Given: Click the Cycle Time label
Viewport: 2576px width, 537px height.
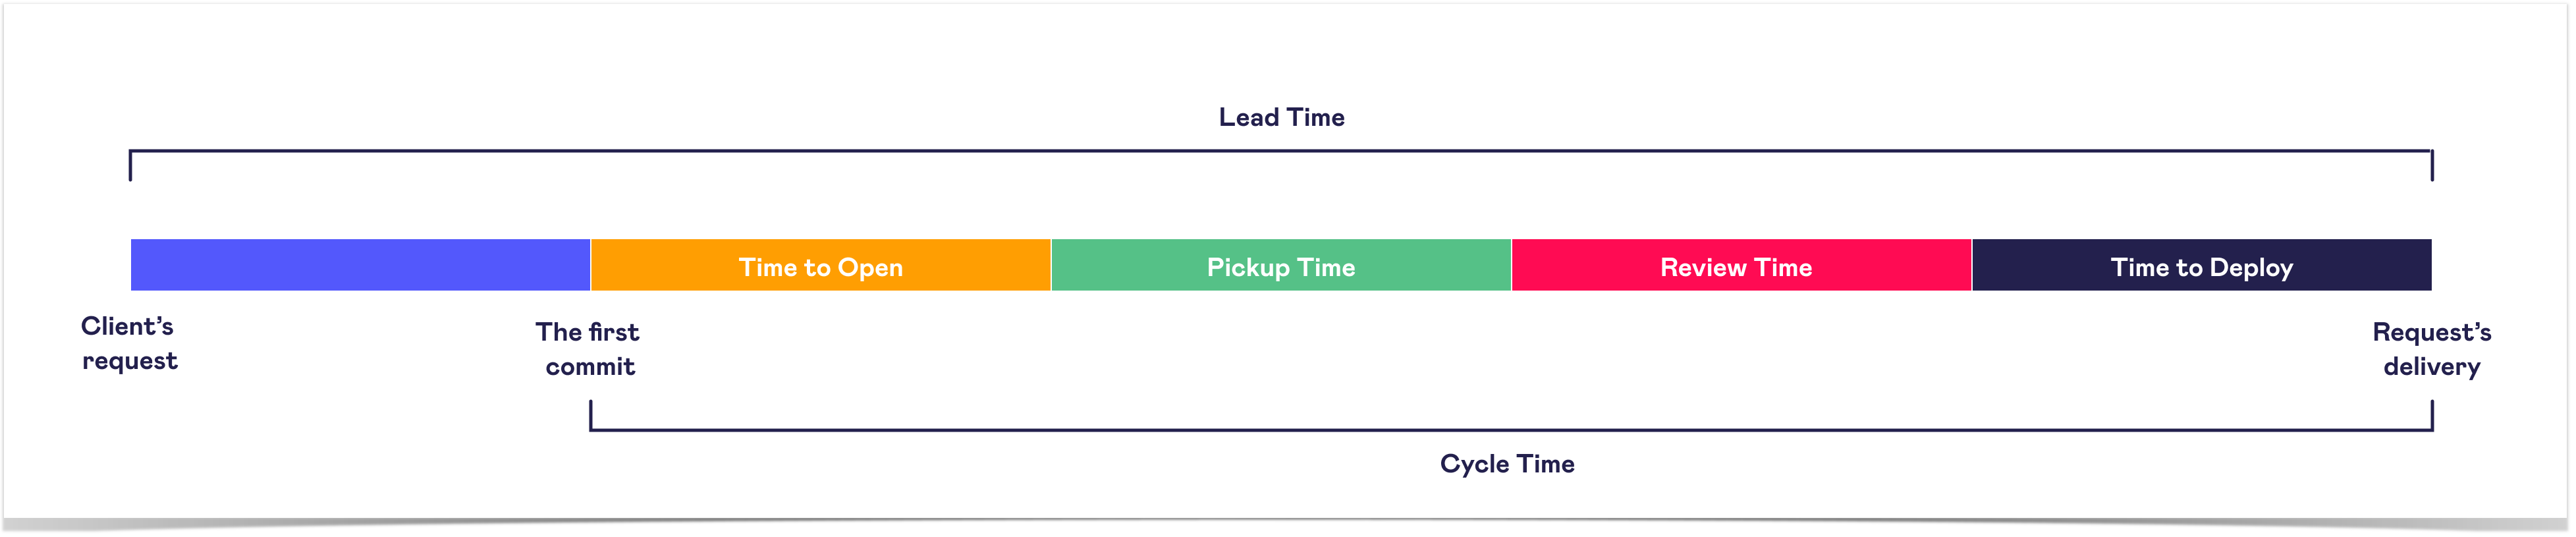Looking at the screenshot, I should [1507, 464].
